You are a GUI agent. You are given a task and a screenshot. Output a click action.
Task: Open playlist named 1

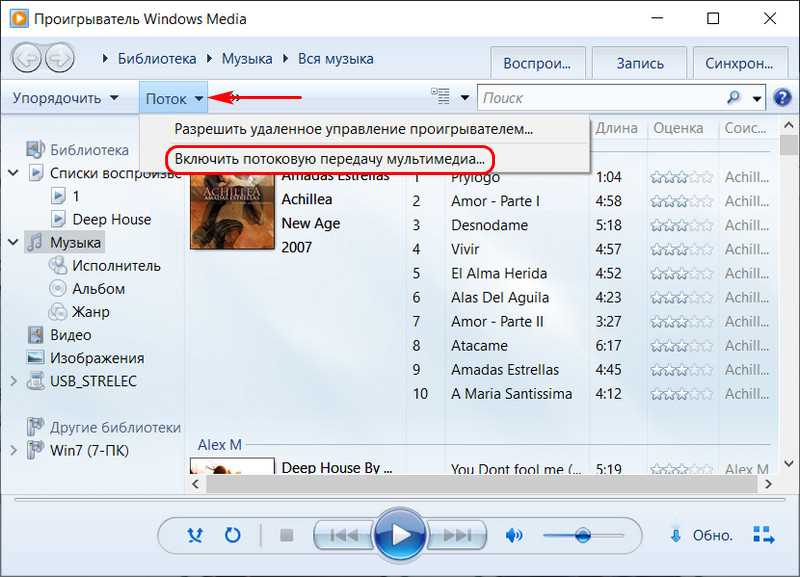click(x=76, y=196)
